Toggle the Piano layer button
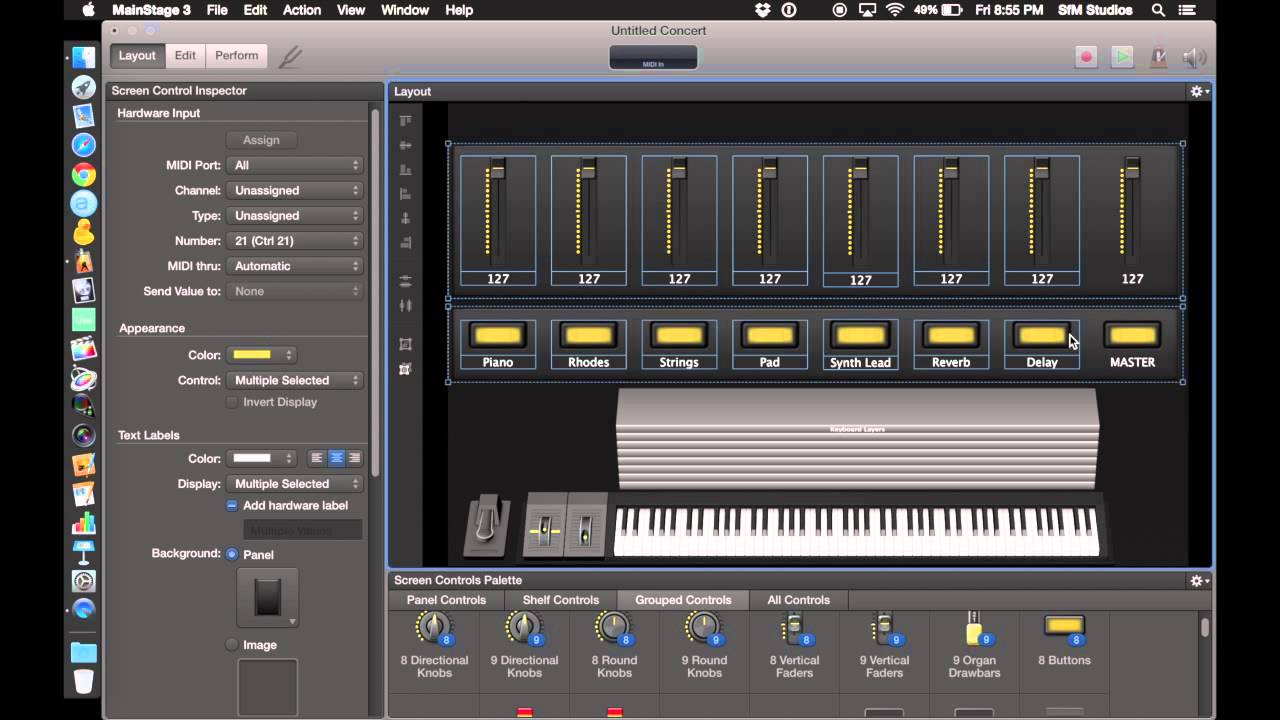This screenshot has width=1280, height=720. click(498, 335)
